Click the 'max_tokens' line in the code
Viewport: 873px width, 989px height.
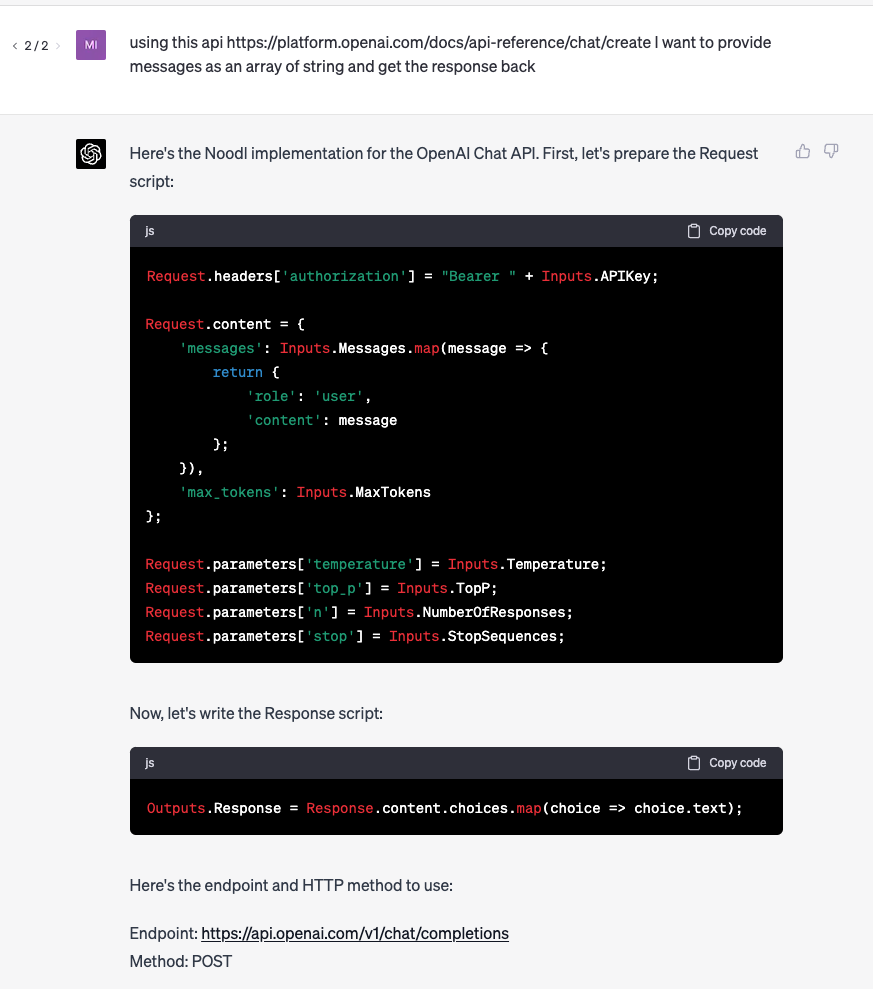[x=305, y=492]
